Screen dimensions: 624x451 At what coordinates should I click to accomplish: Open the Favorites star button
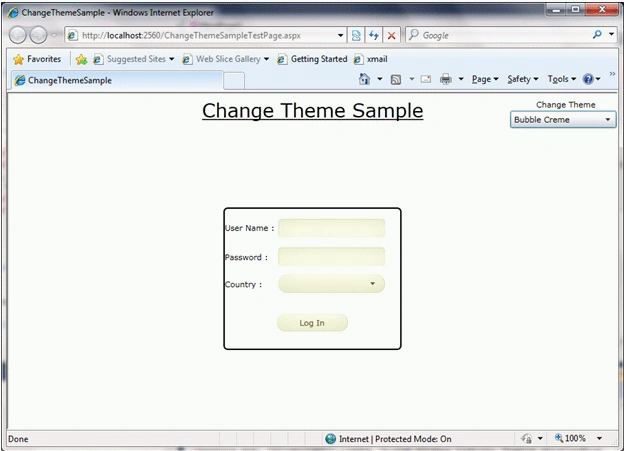pos(37,59)
